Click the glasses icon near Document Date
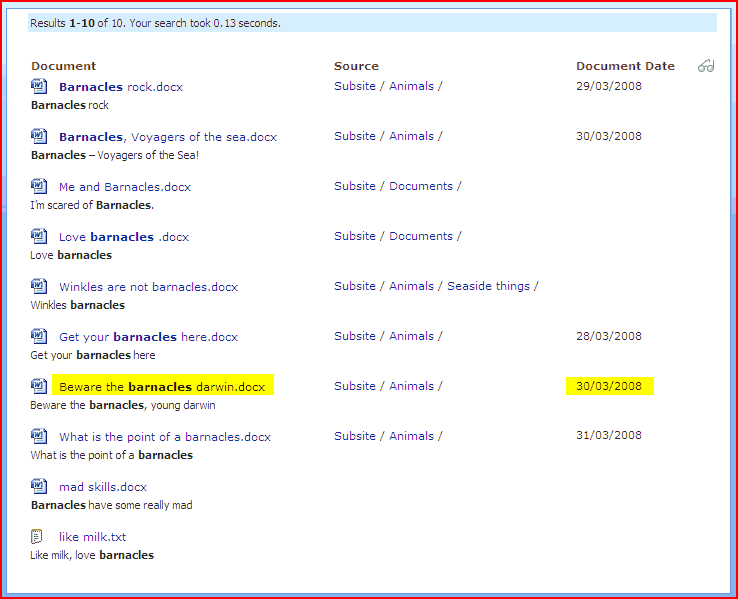 tap(706, 66)
